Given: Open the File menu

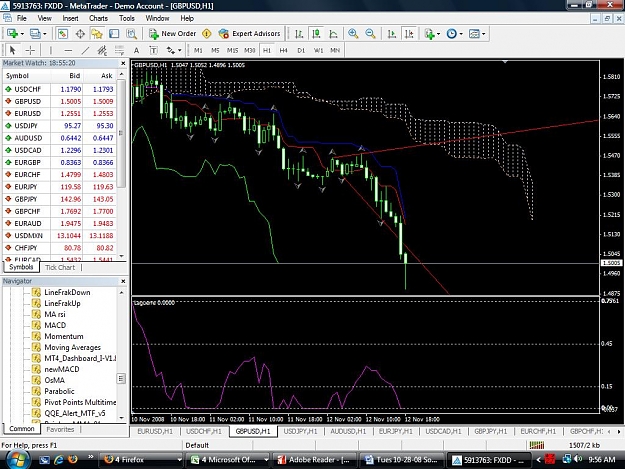Looking at the screenshot, I should click(22, 18).
